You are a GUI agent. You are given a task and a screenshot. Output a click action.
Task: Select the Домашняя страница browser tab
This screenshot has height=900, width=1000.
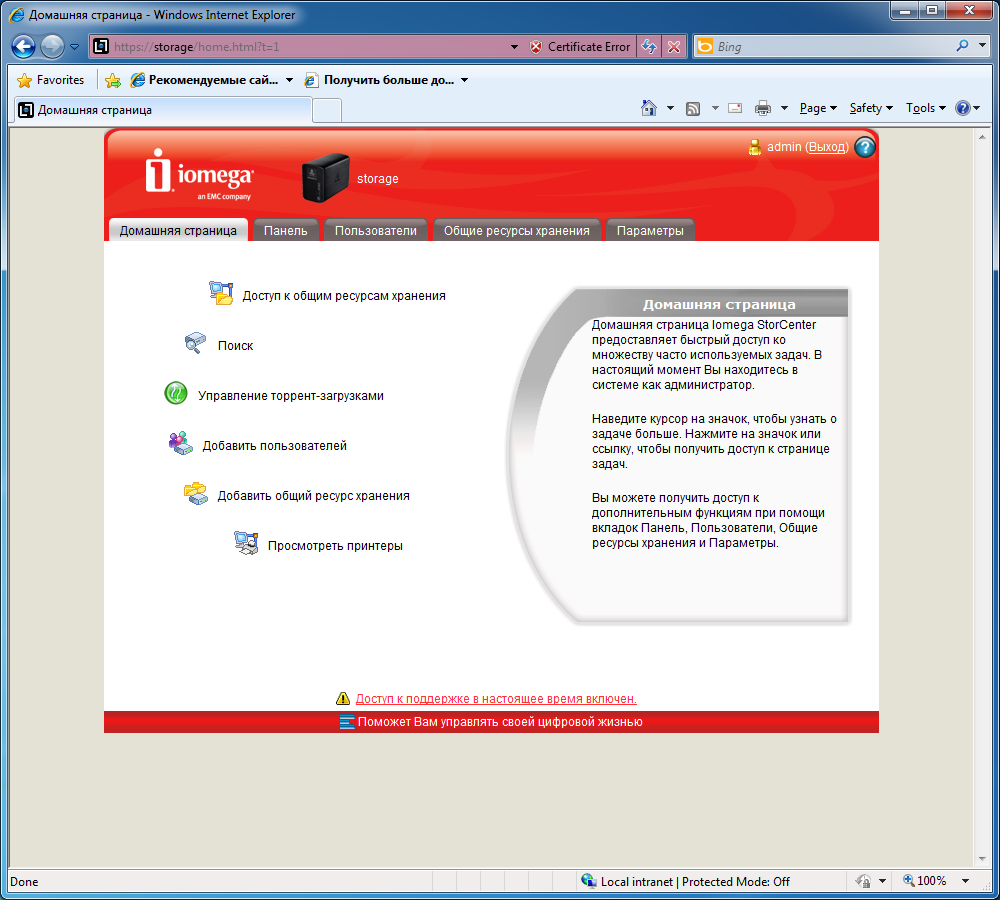(x=163, y=110)
